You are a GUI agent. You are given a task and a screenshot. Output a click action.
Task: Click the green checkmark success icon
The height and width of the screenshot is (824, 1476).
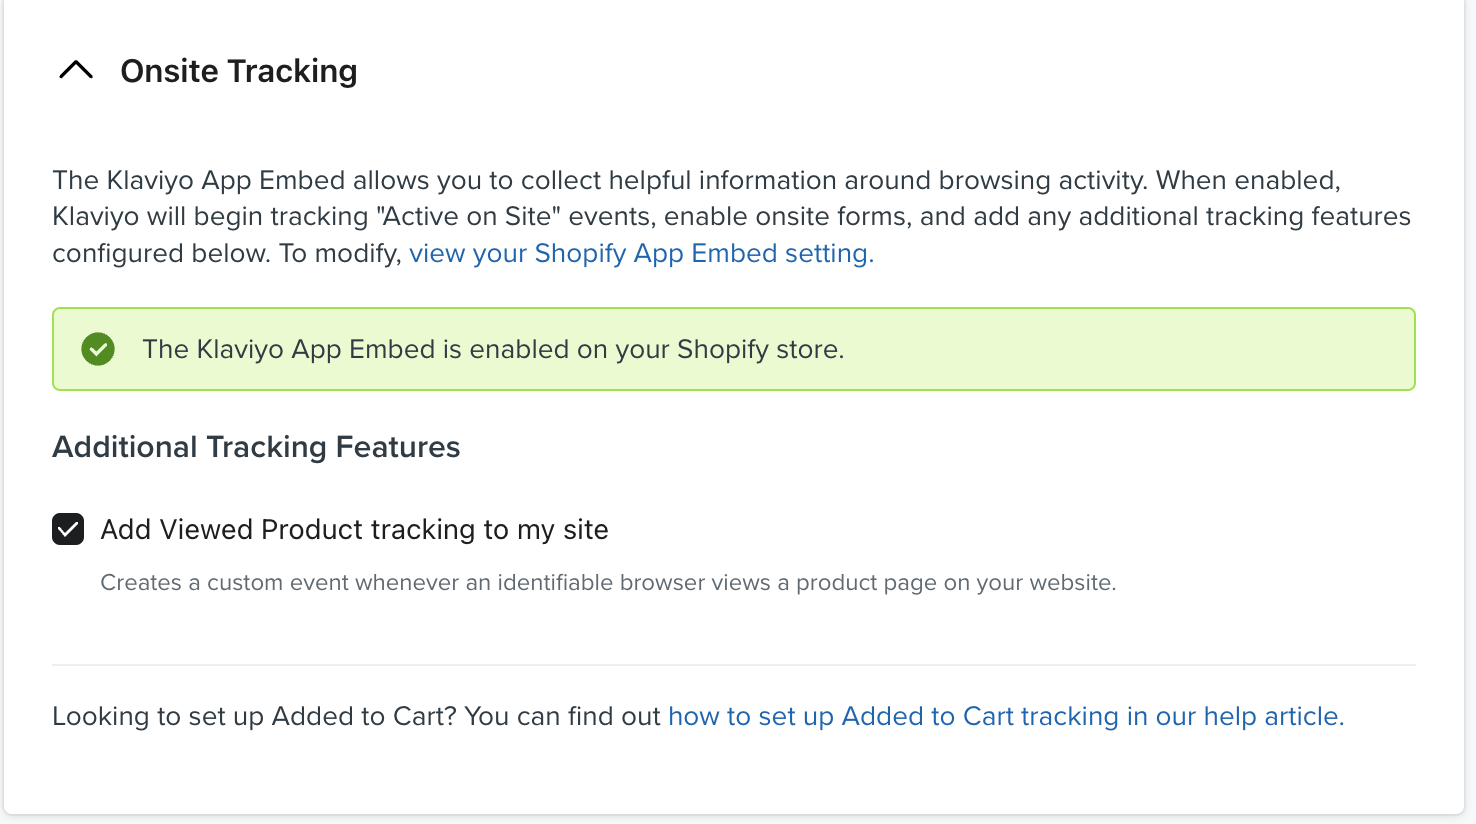click(x=98, y=349)
